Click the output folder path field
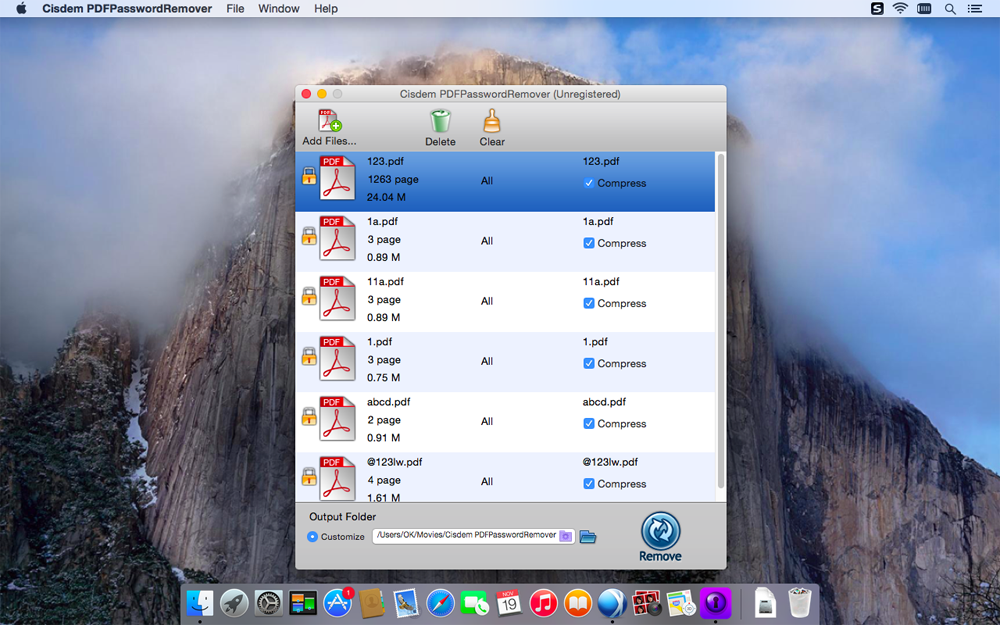 coord(473,536)
